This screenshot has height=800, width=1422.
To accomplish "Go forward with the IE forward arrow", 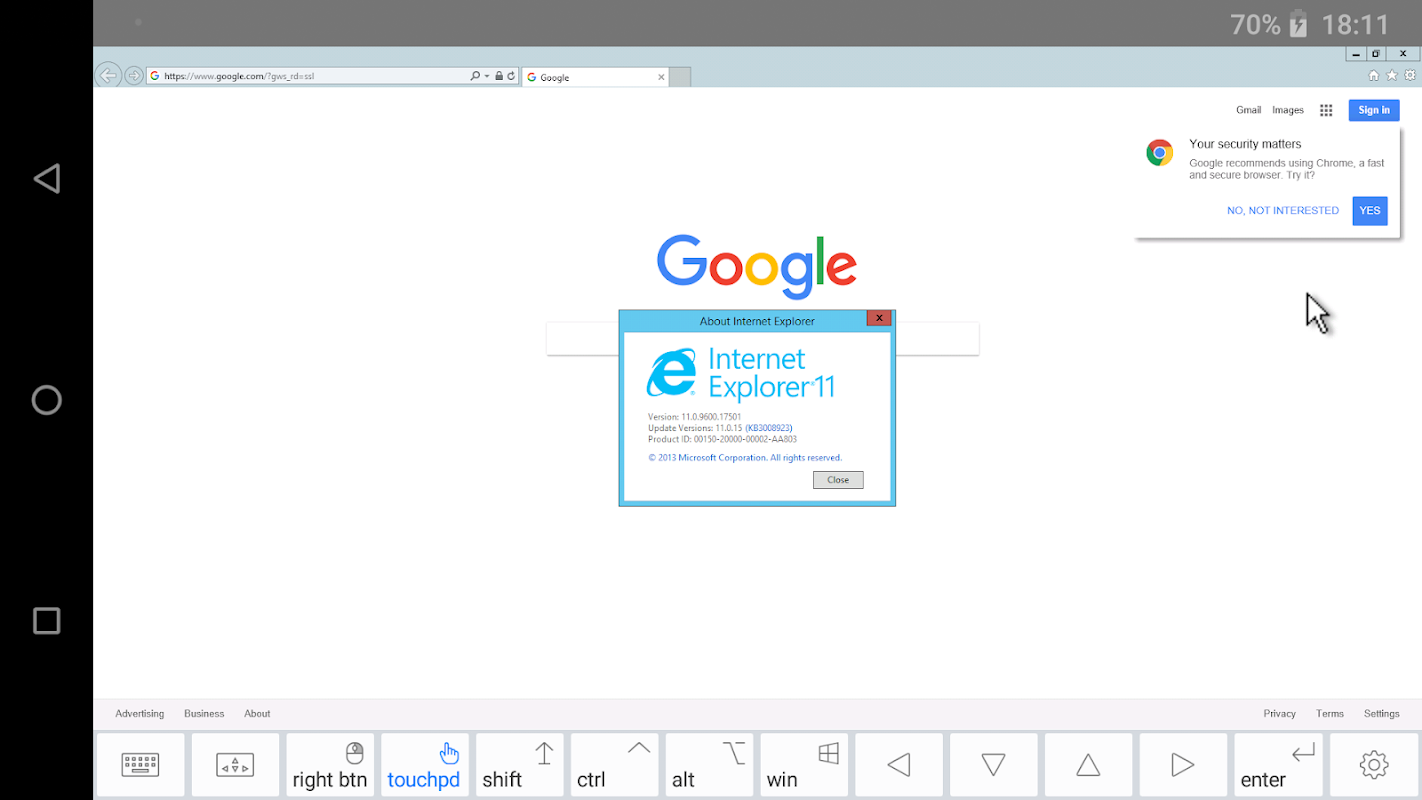I will (x=133, y=76).
